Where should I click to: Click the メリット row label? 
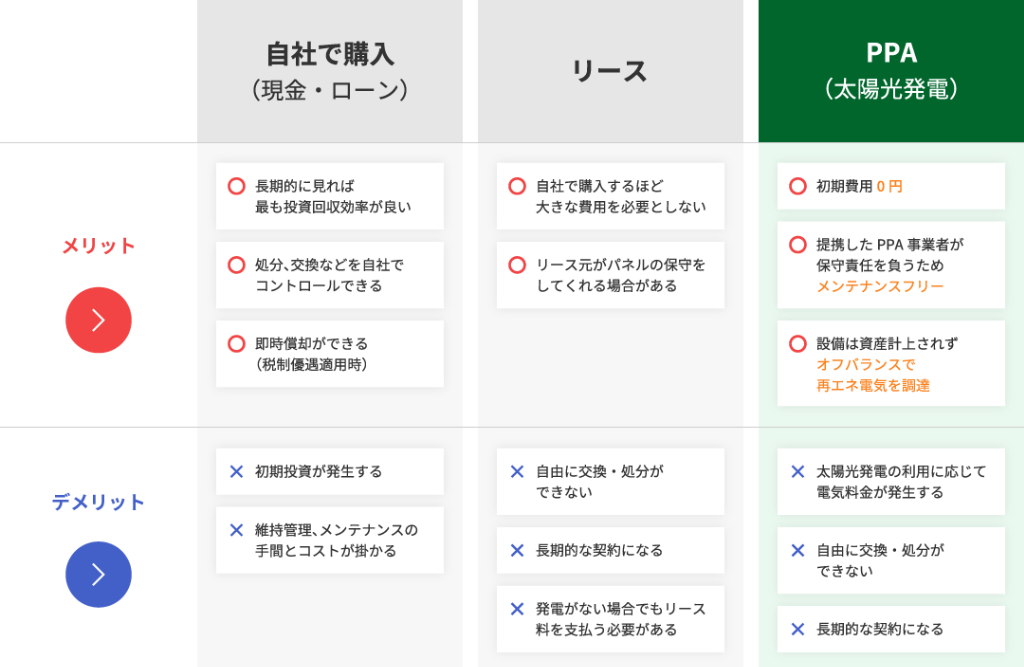click(98, 246)
